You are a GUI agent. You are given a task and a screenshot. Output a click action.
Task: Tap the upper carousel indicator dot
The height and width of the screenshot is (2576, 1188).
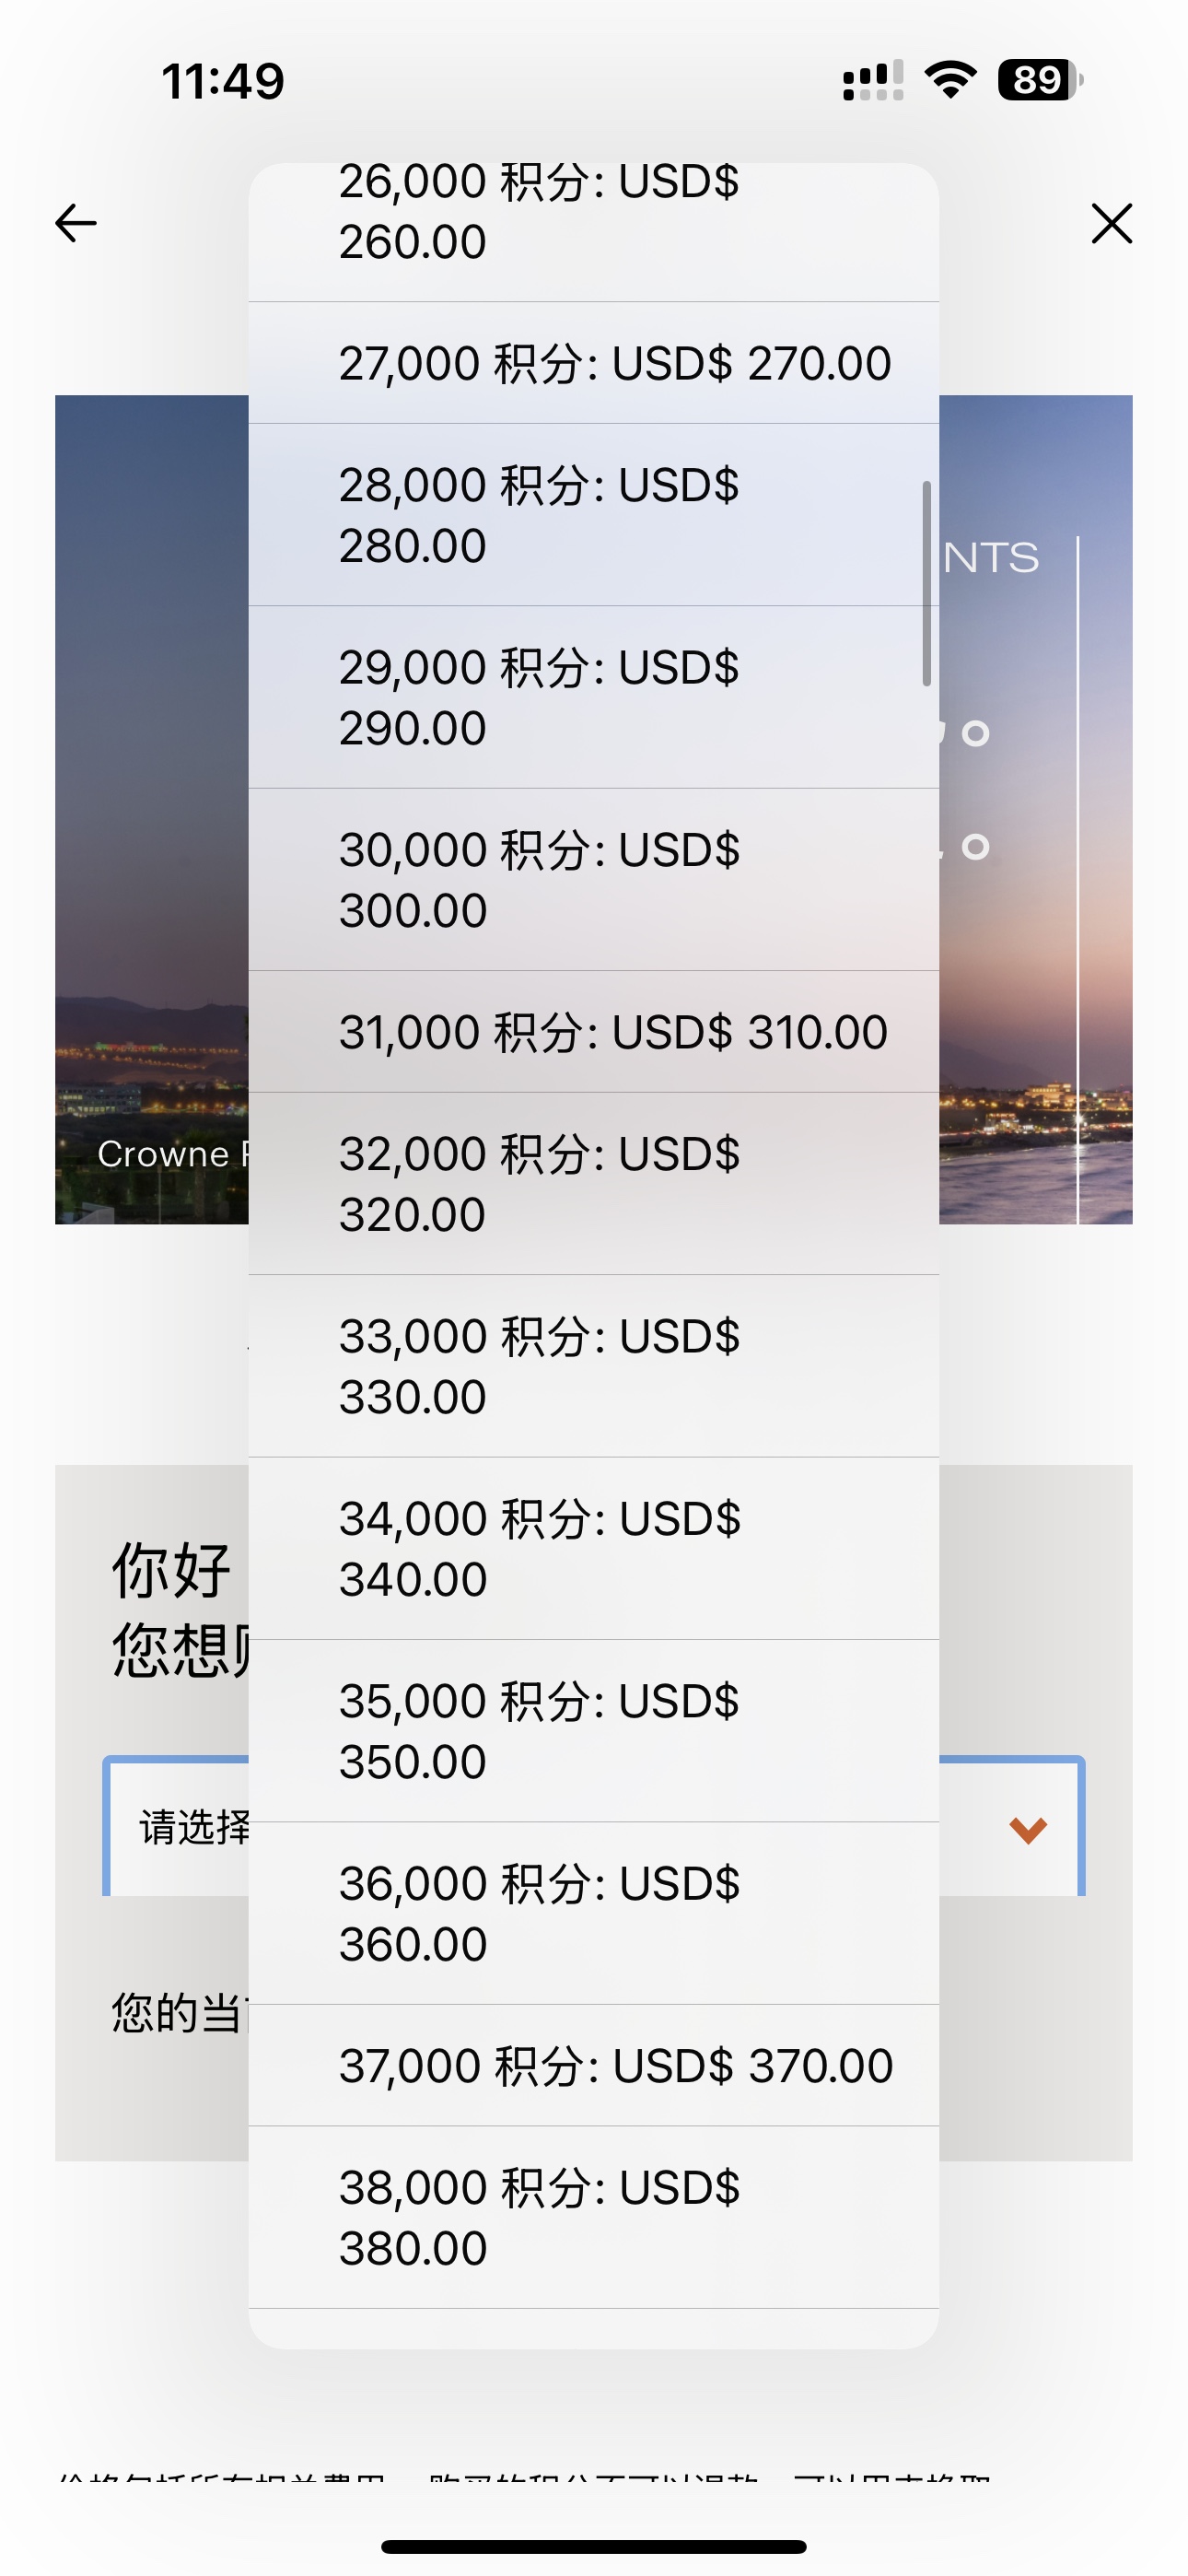click(x=975, y=733)
